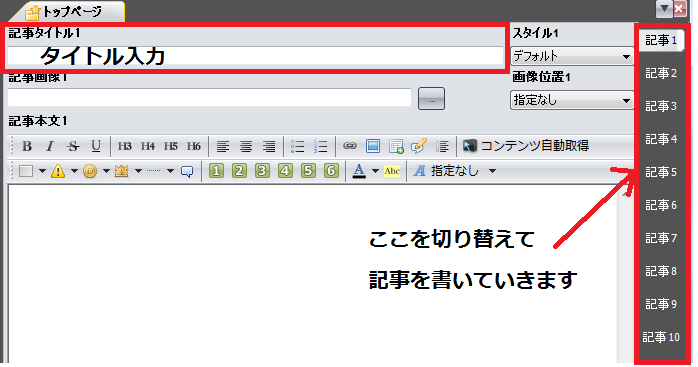Switch to the 記事5 tab
The width and height of the screenshot is (698, 367).
click(x=661, y=172)
